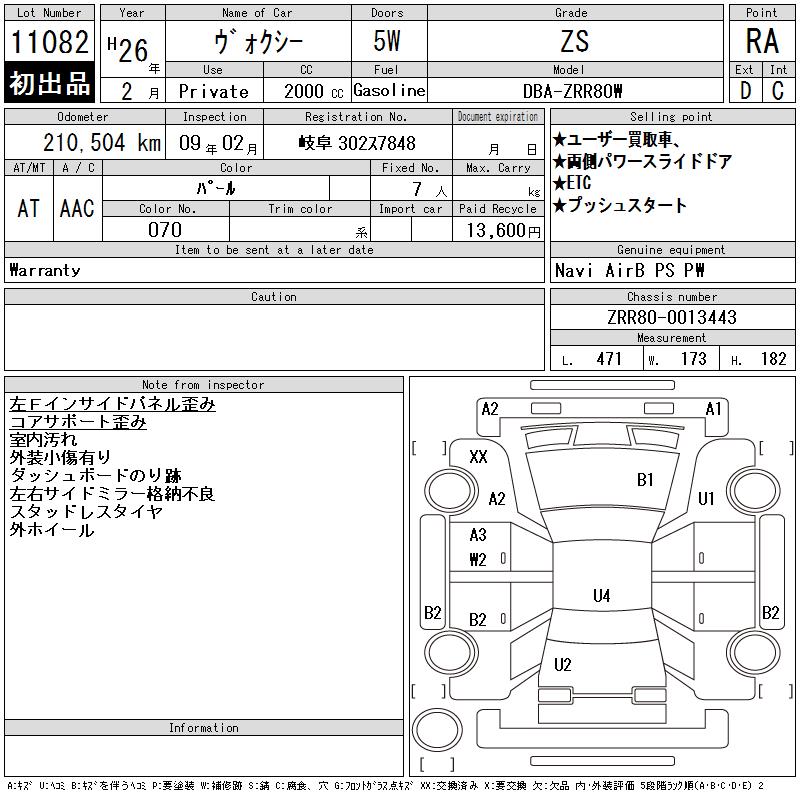Click the lot number 11082
Viewport: 800px width, 800px height.
pyautogui.click(x=49, y=42)
